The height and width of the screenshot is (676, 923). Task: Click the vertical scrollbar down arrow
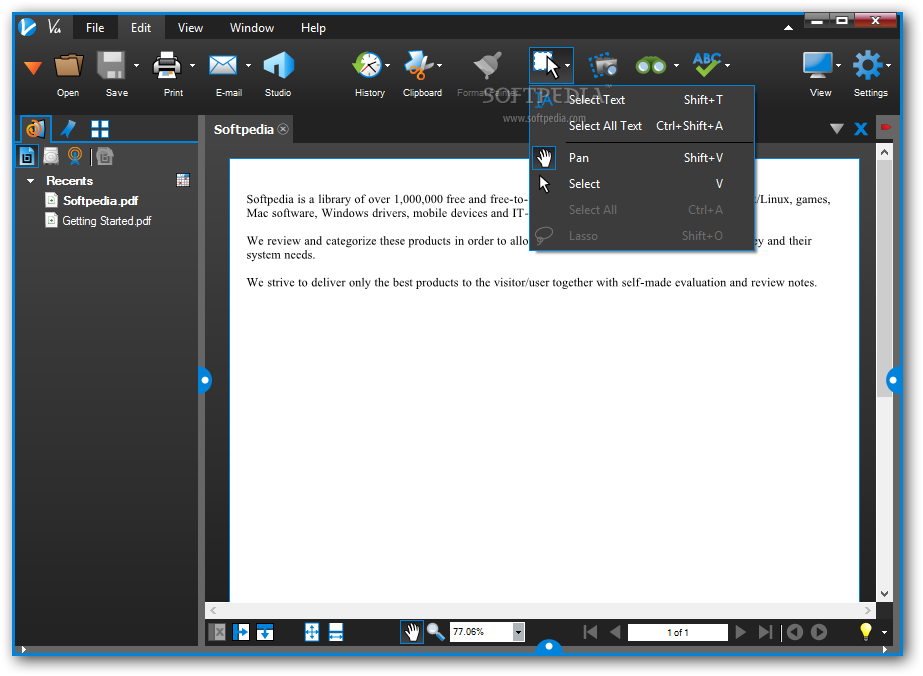click(884, 594)
